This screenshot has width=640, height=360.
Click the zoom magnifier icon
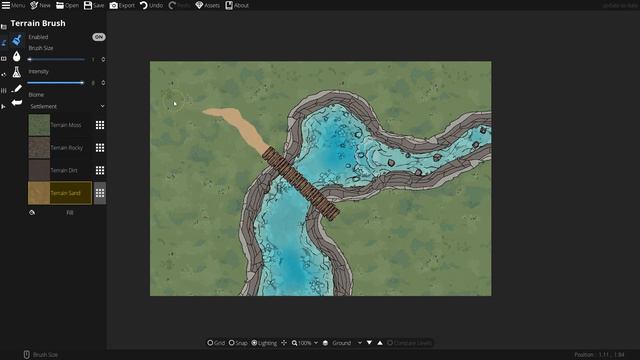294,343
